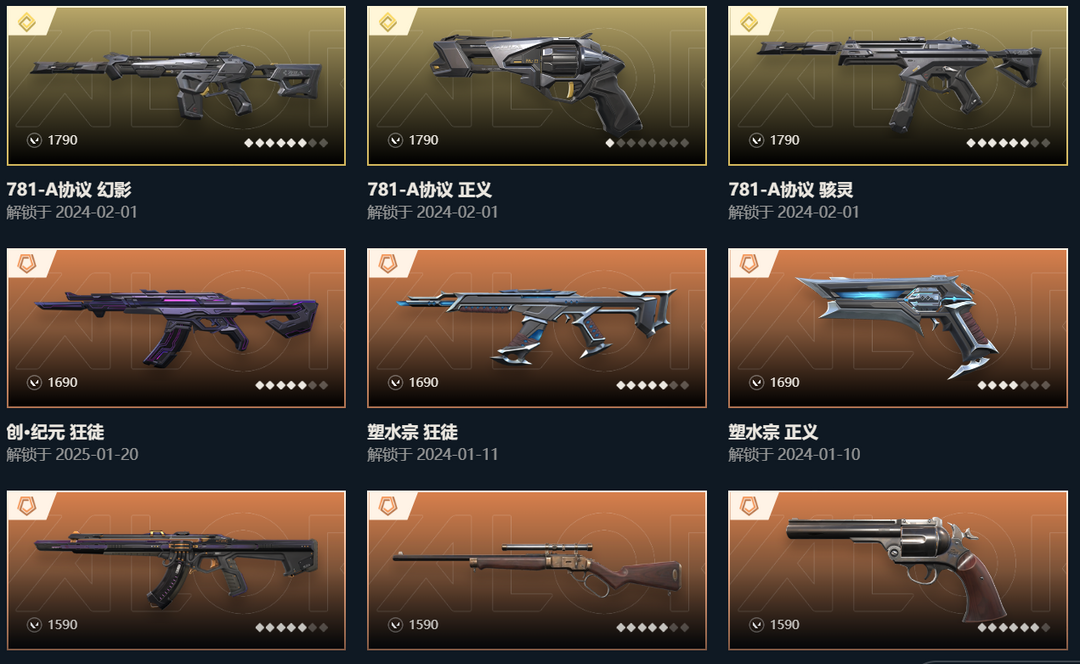Screen dimensions: 1080x664
Task: Click upgrade level dots on 塑水宗 狂徒 card
Action: pos(652,386)
